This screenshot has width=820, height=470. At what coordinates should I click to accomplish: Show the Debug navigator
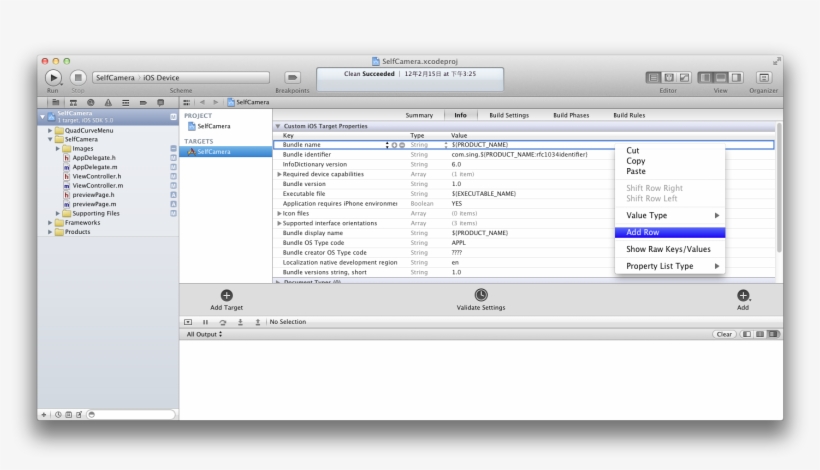pyautogui.click(x=126, y=102)
